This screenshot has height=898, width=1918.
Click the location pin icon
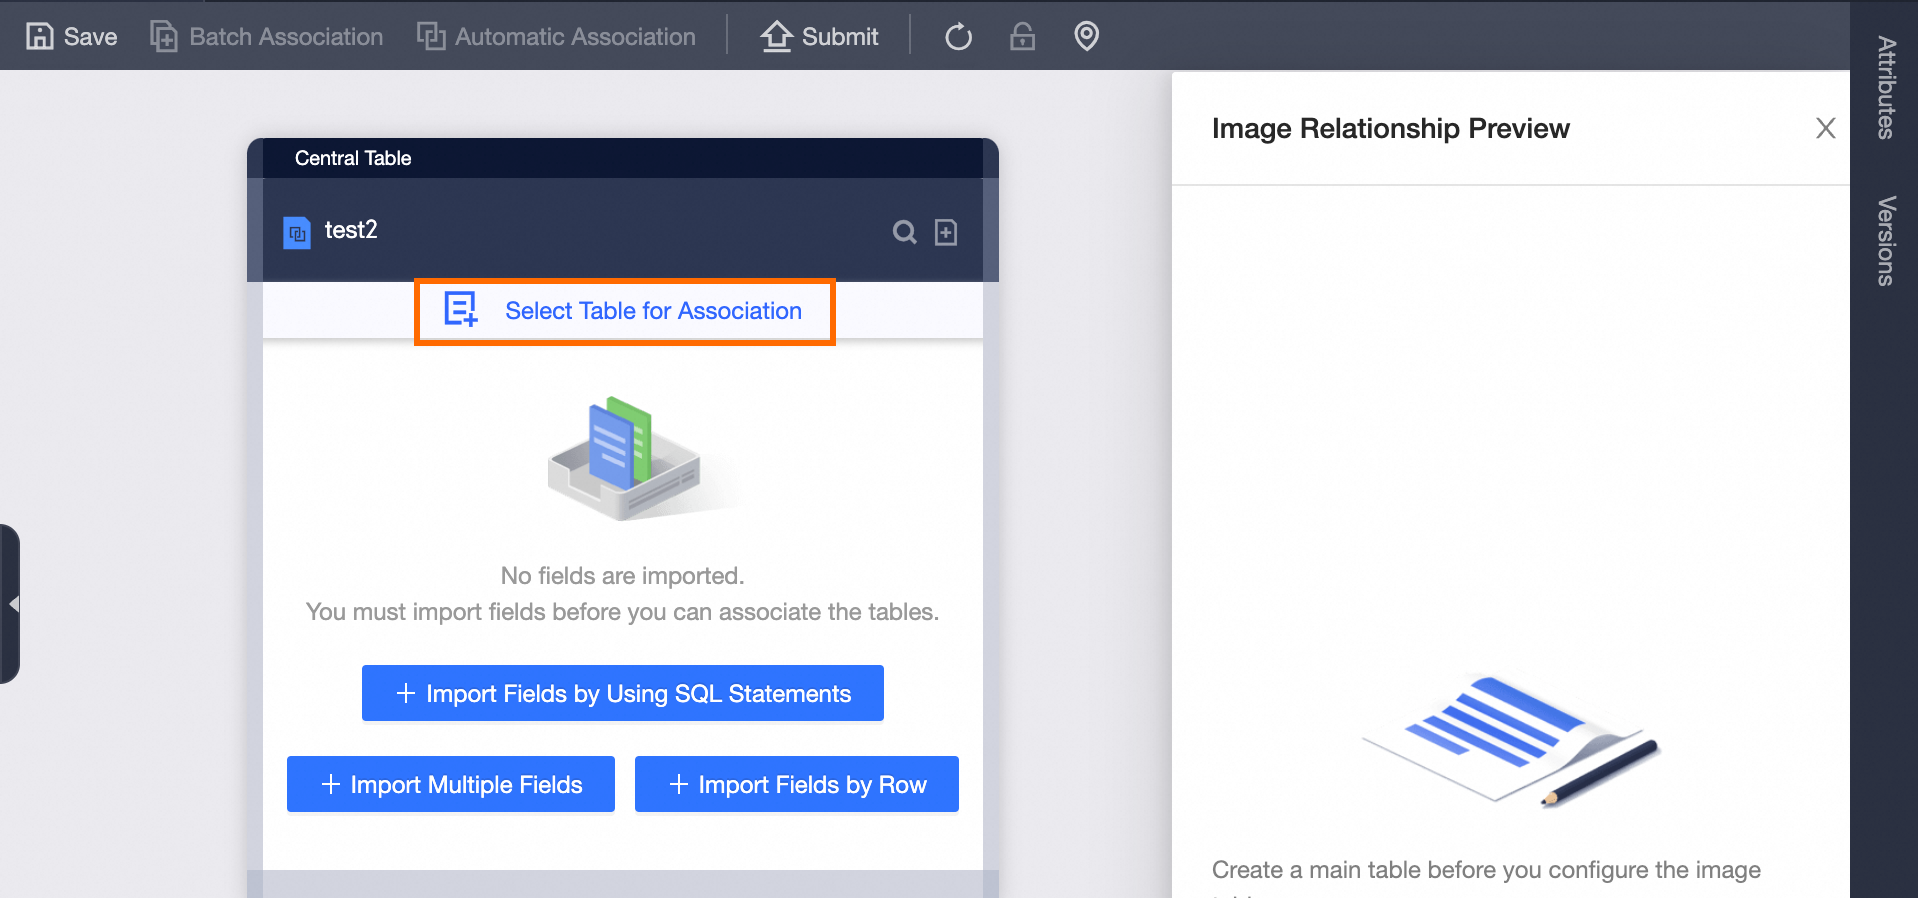tap(1086, 37)
